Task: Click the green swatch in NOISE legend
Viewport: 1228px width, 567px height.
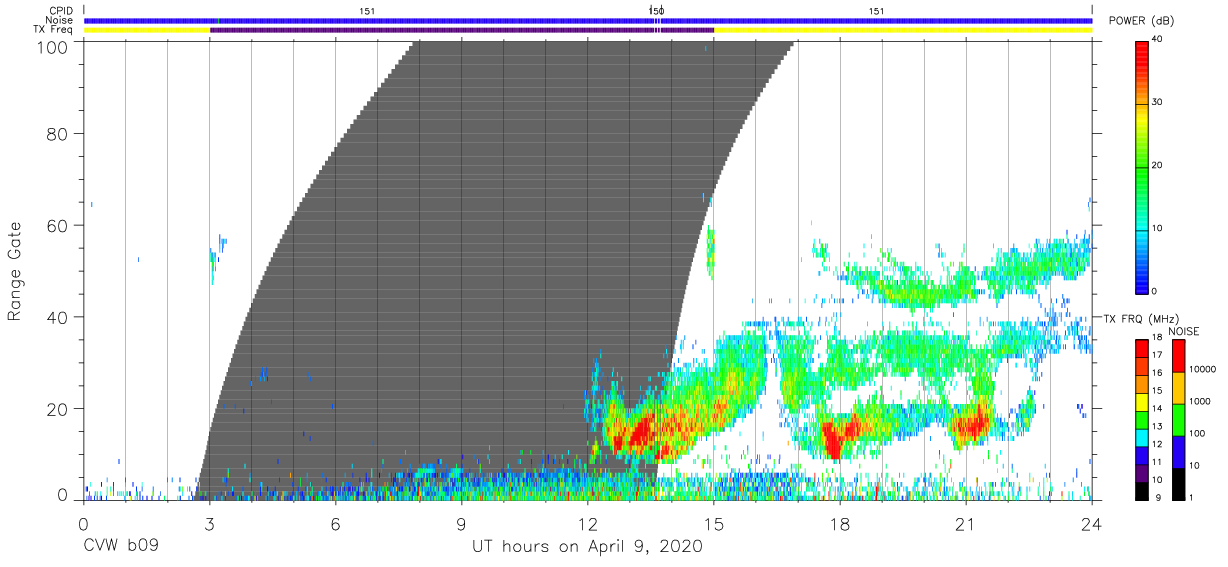Action: pyautogui.click(x=1178, y=419)
